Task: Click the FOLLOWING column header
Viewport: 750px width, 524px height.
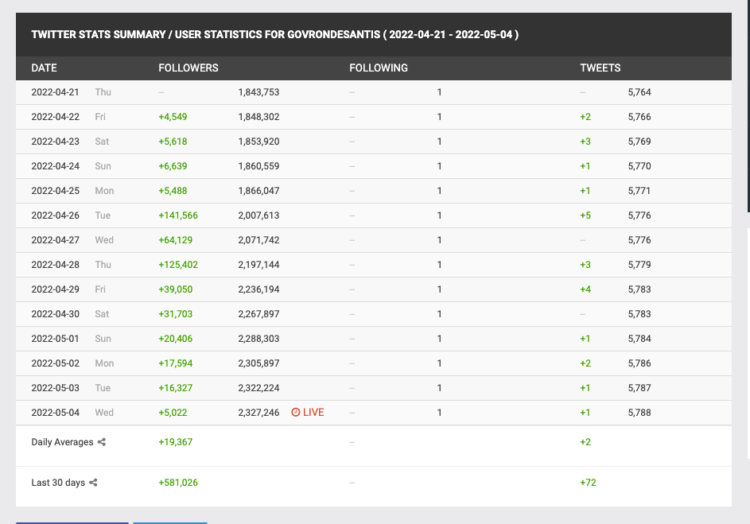Action: tap(378, 68)
